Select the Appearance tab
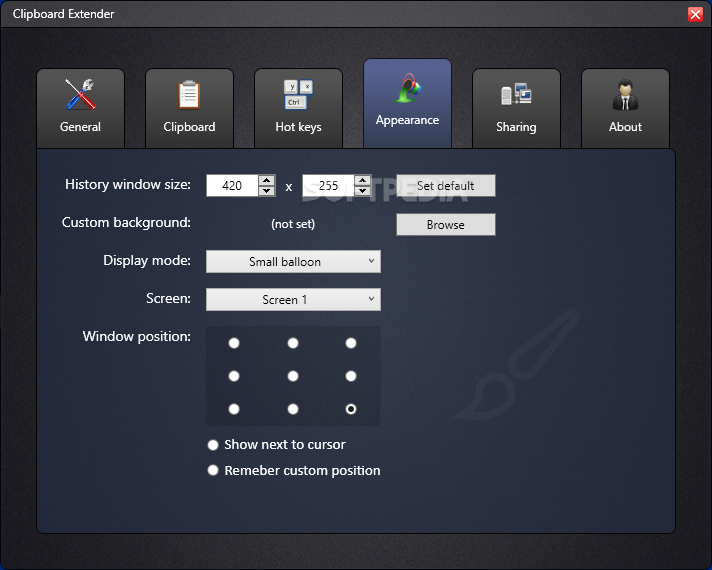Viewport: 712px width, 570px height. (x=407, y=103)
